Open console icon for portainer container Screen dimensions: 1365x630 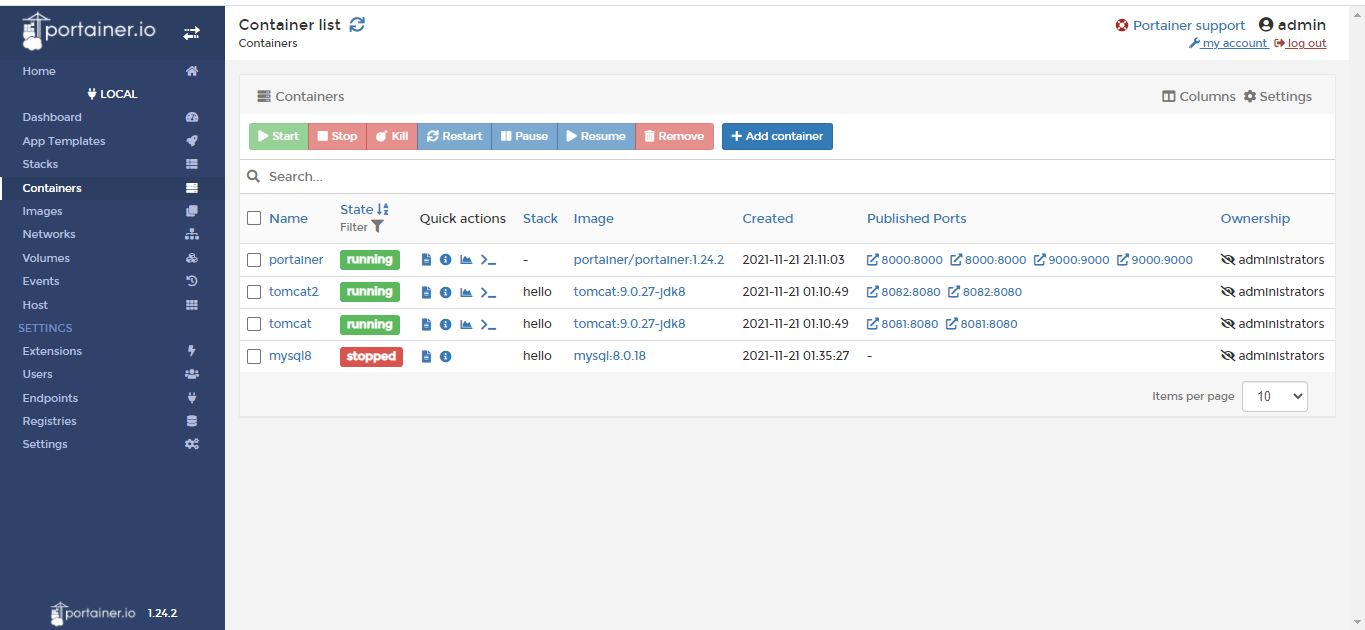[488, 260]
